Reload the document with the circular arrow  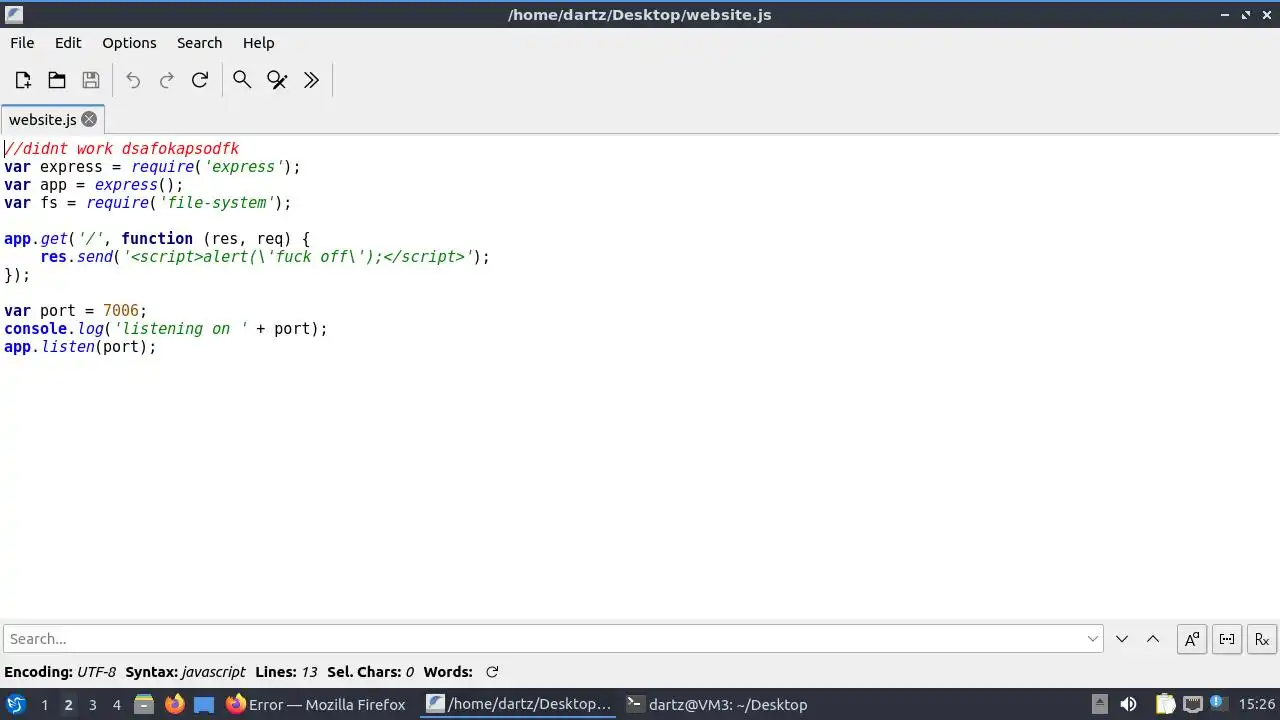click(x=200, y=80)
